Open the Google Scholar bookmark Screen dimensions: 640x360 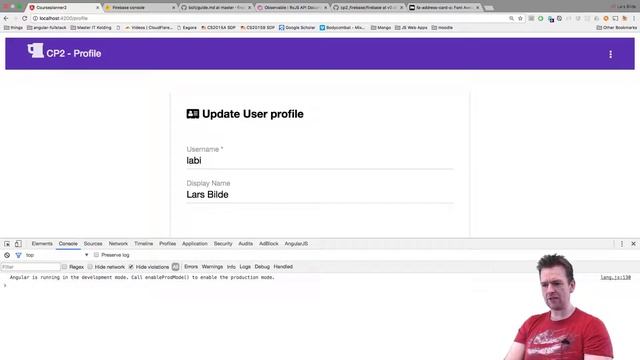[x=297, y=28]
